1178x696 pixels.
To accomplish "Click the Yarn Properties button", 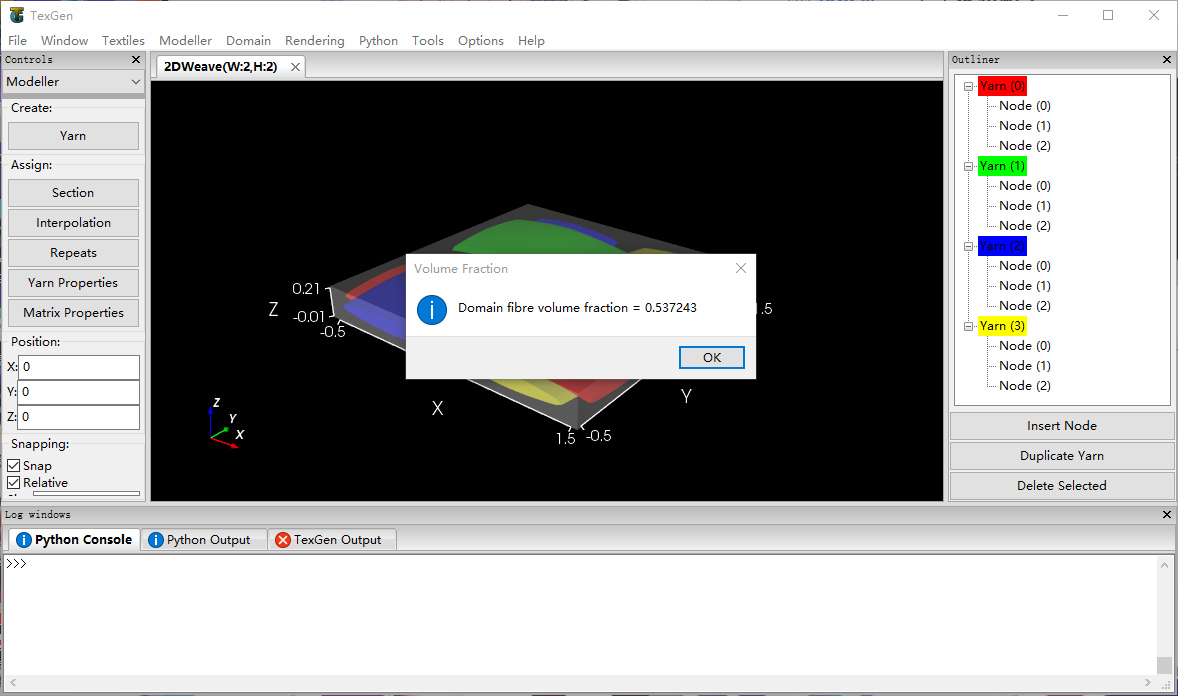I will [x=73, y=283].
